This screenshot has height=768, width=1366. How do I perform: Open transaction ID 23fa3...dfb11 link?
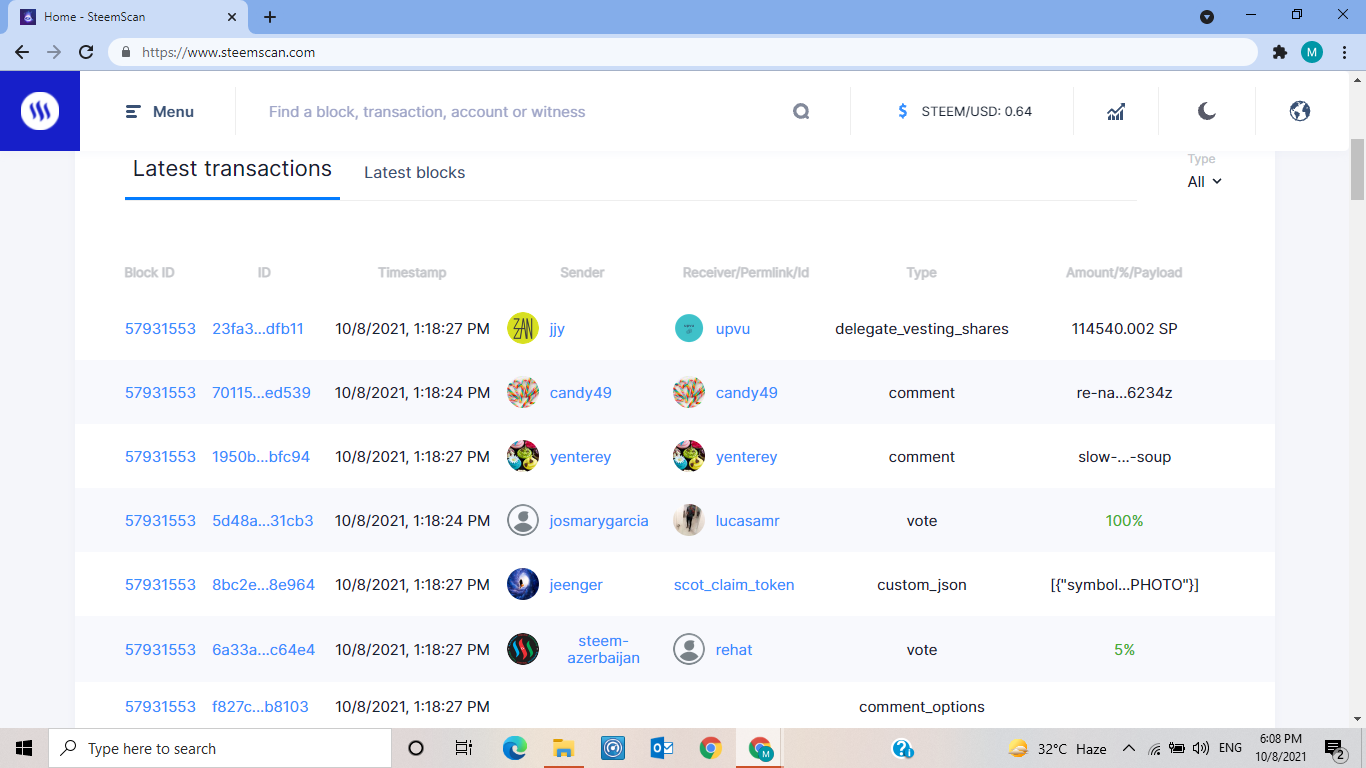click(x=258, y=328)
